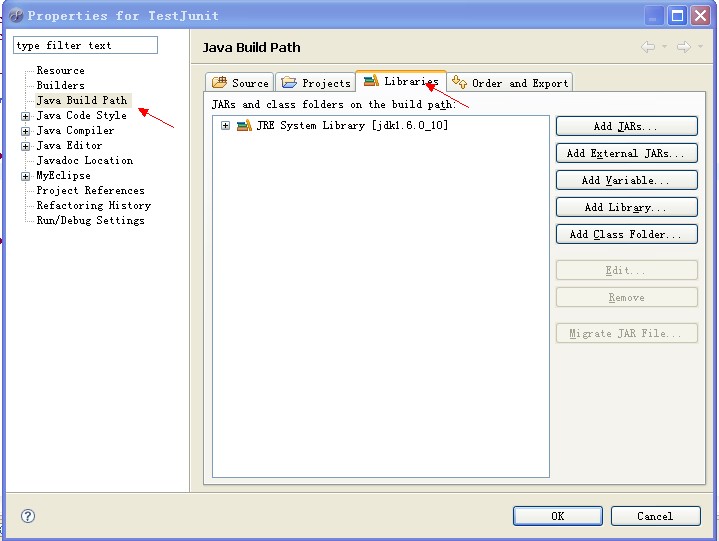719x541 pixels.
Task: Click the JRE System Library books icon
Action: click(x=244, y=125)
